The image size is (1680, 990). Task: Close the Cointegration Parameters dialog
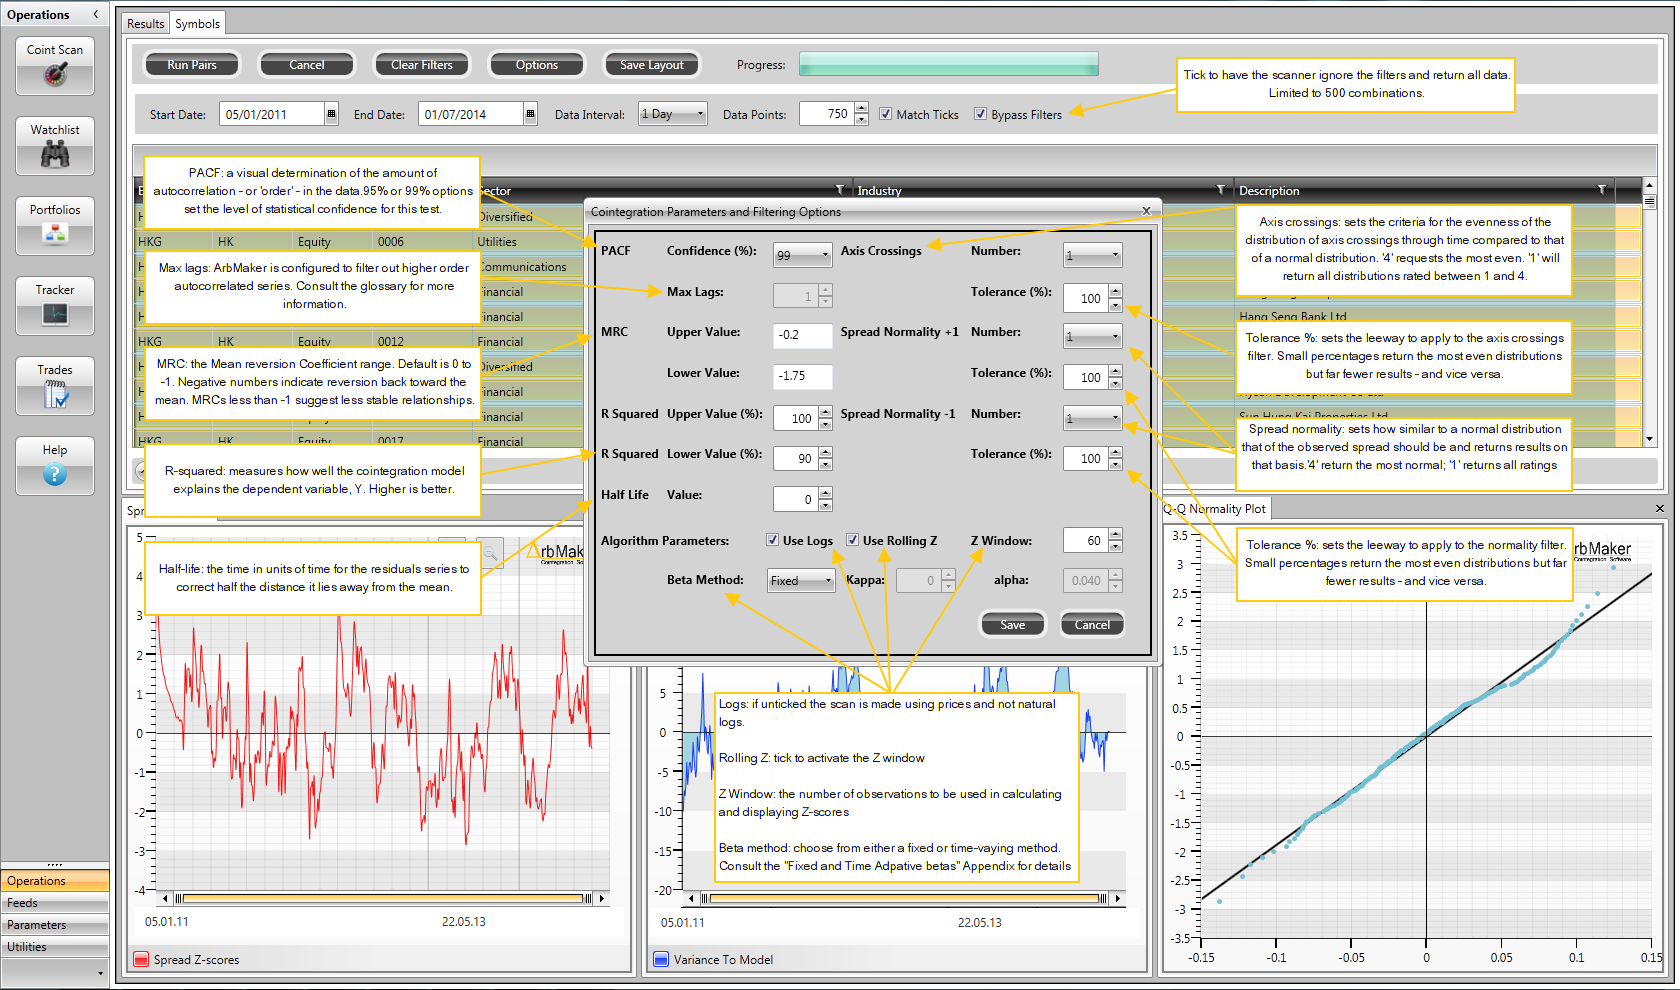pos(1146,211)
